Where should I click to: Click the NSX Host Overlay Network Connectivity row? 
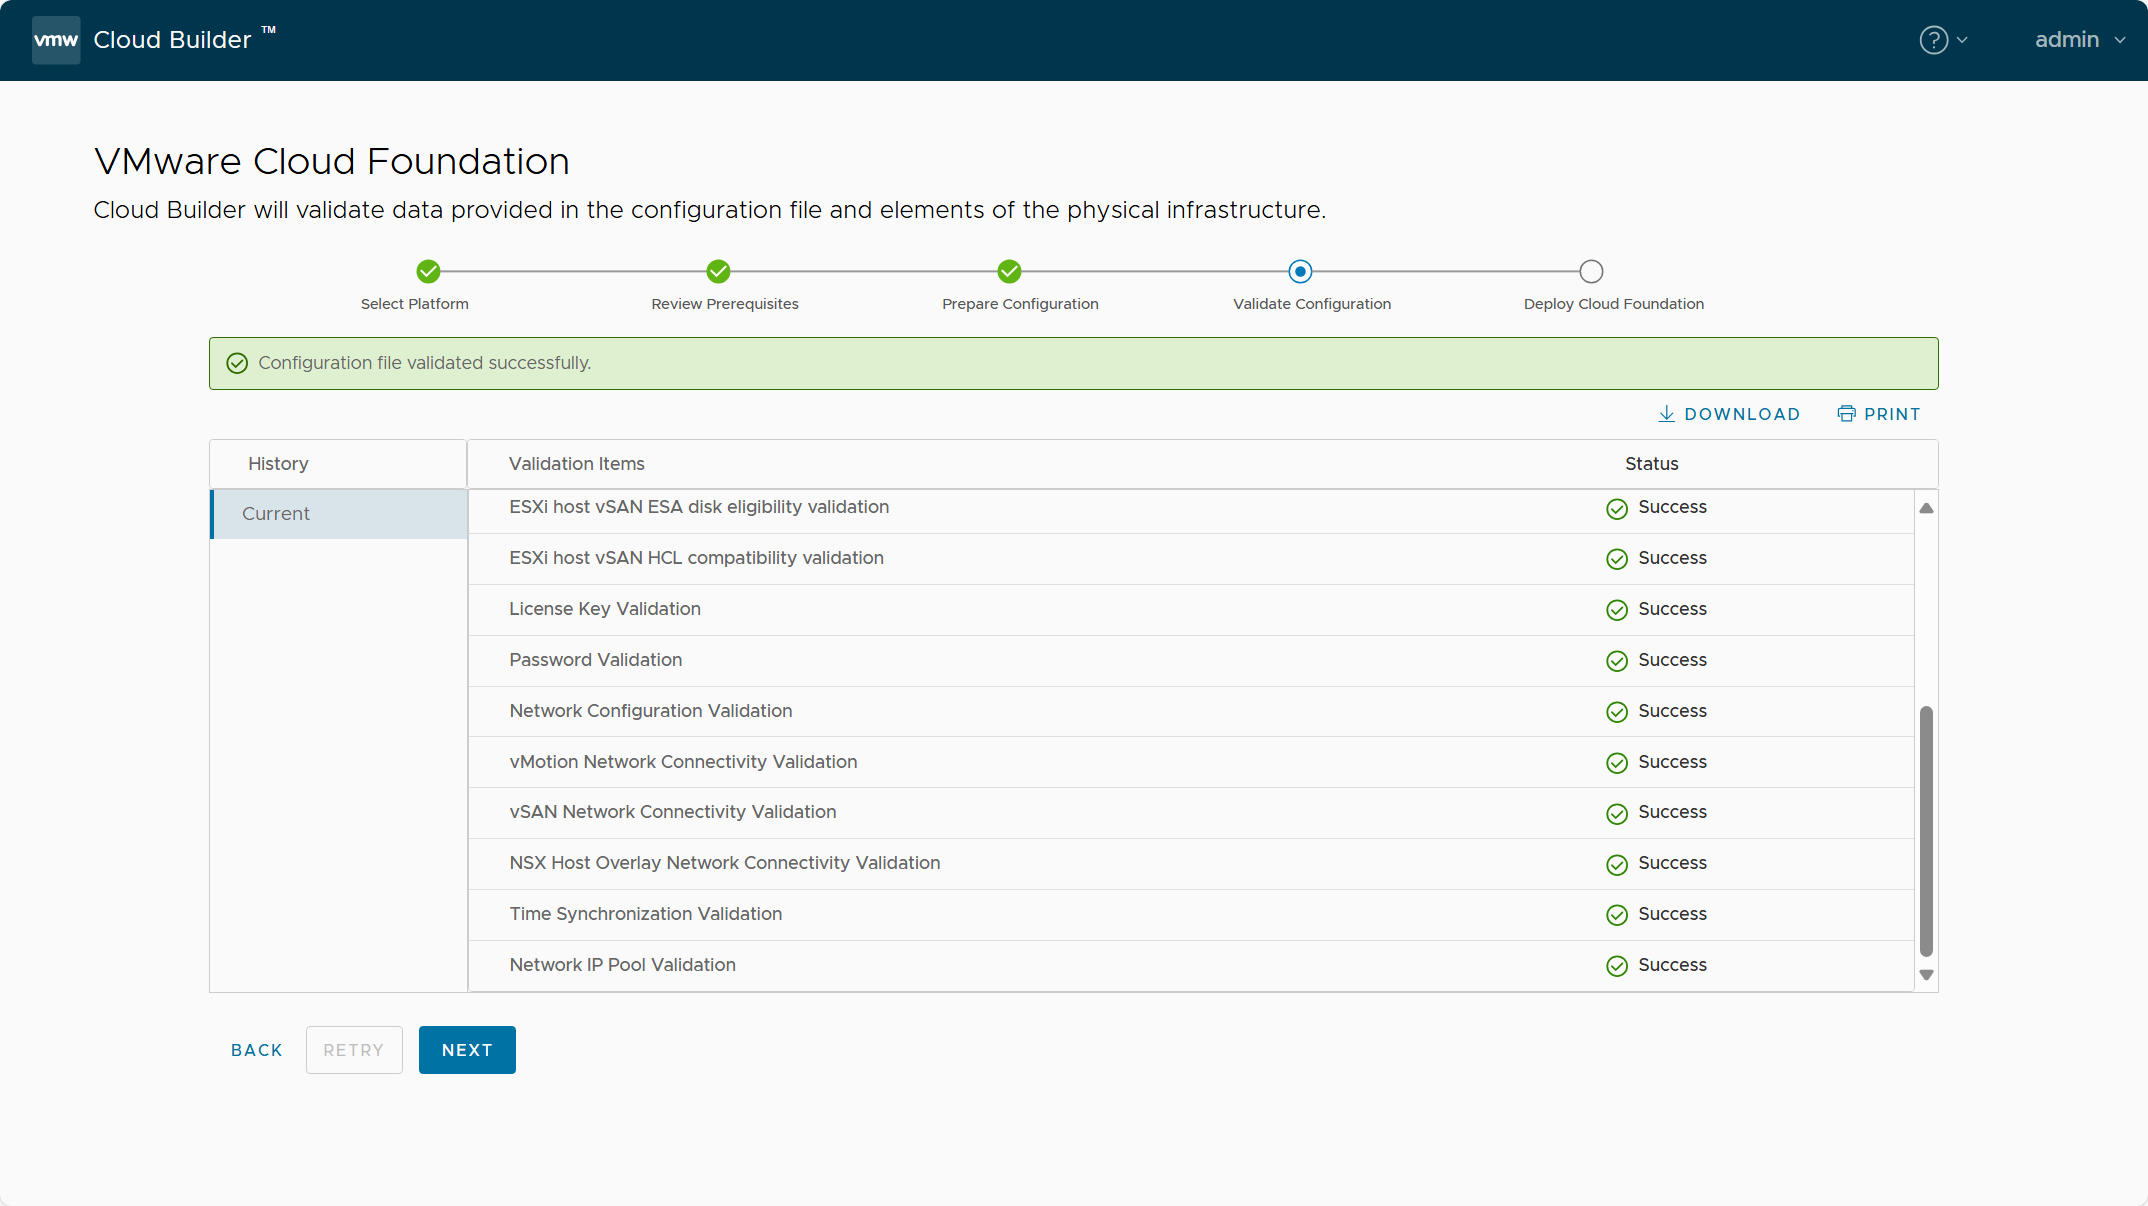[x=1191, y=864]
